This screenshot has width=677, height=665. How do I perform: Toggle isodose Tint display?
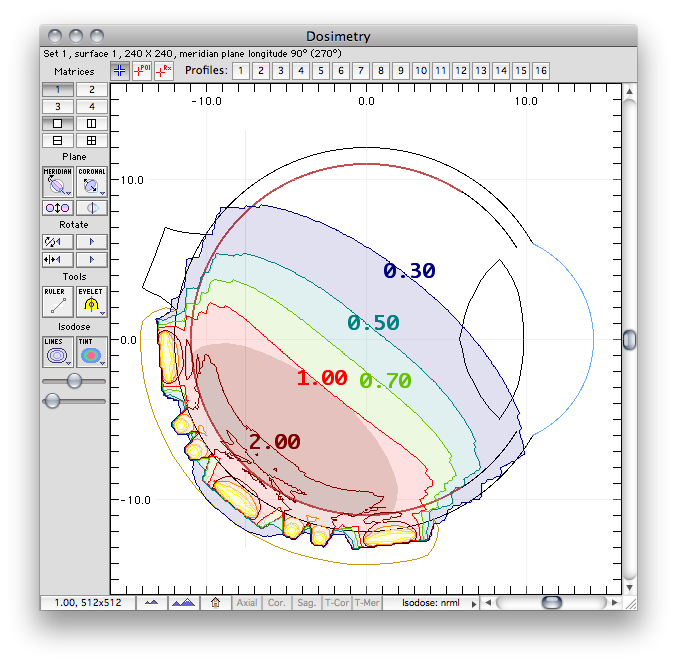coord(92,352)
